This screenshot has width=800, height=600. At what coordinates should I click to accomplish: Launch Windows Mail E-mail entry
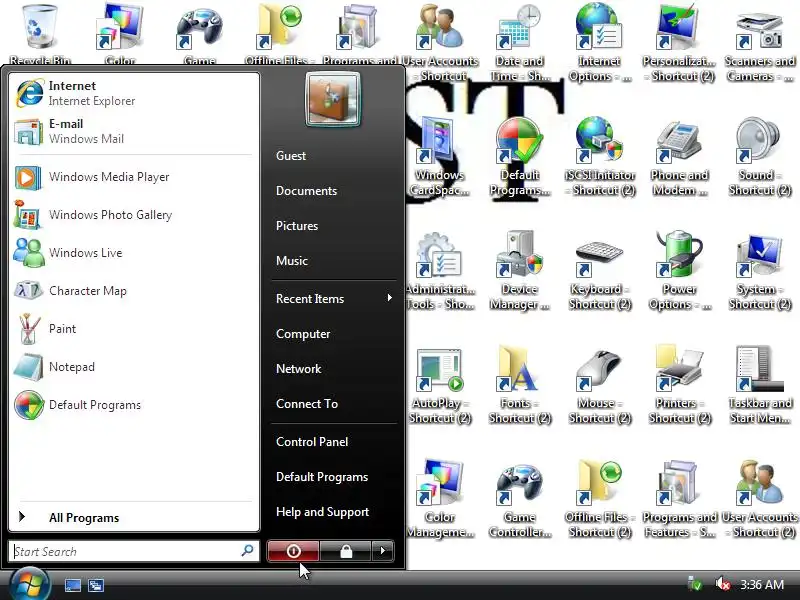[x=134, y=131]
